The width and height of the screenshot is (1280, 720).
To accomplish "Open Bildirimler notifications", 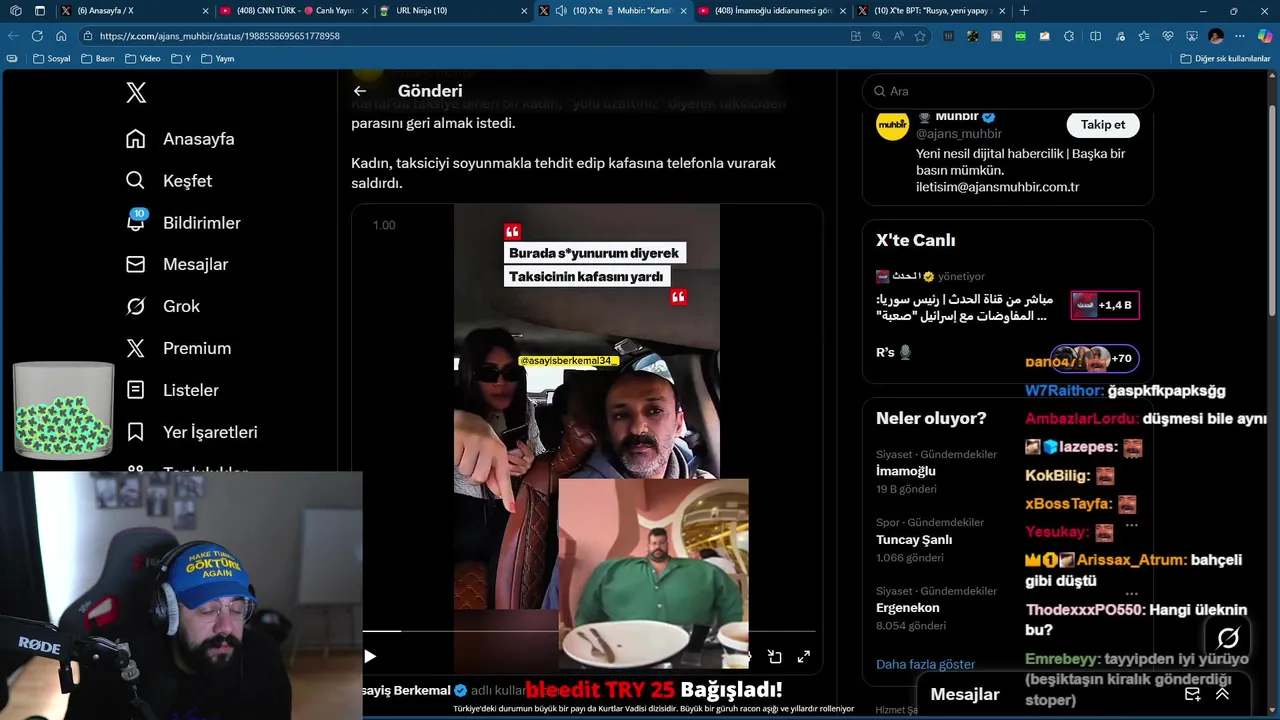I will 183,223.
